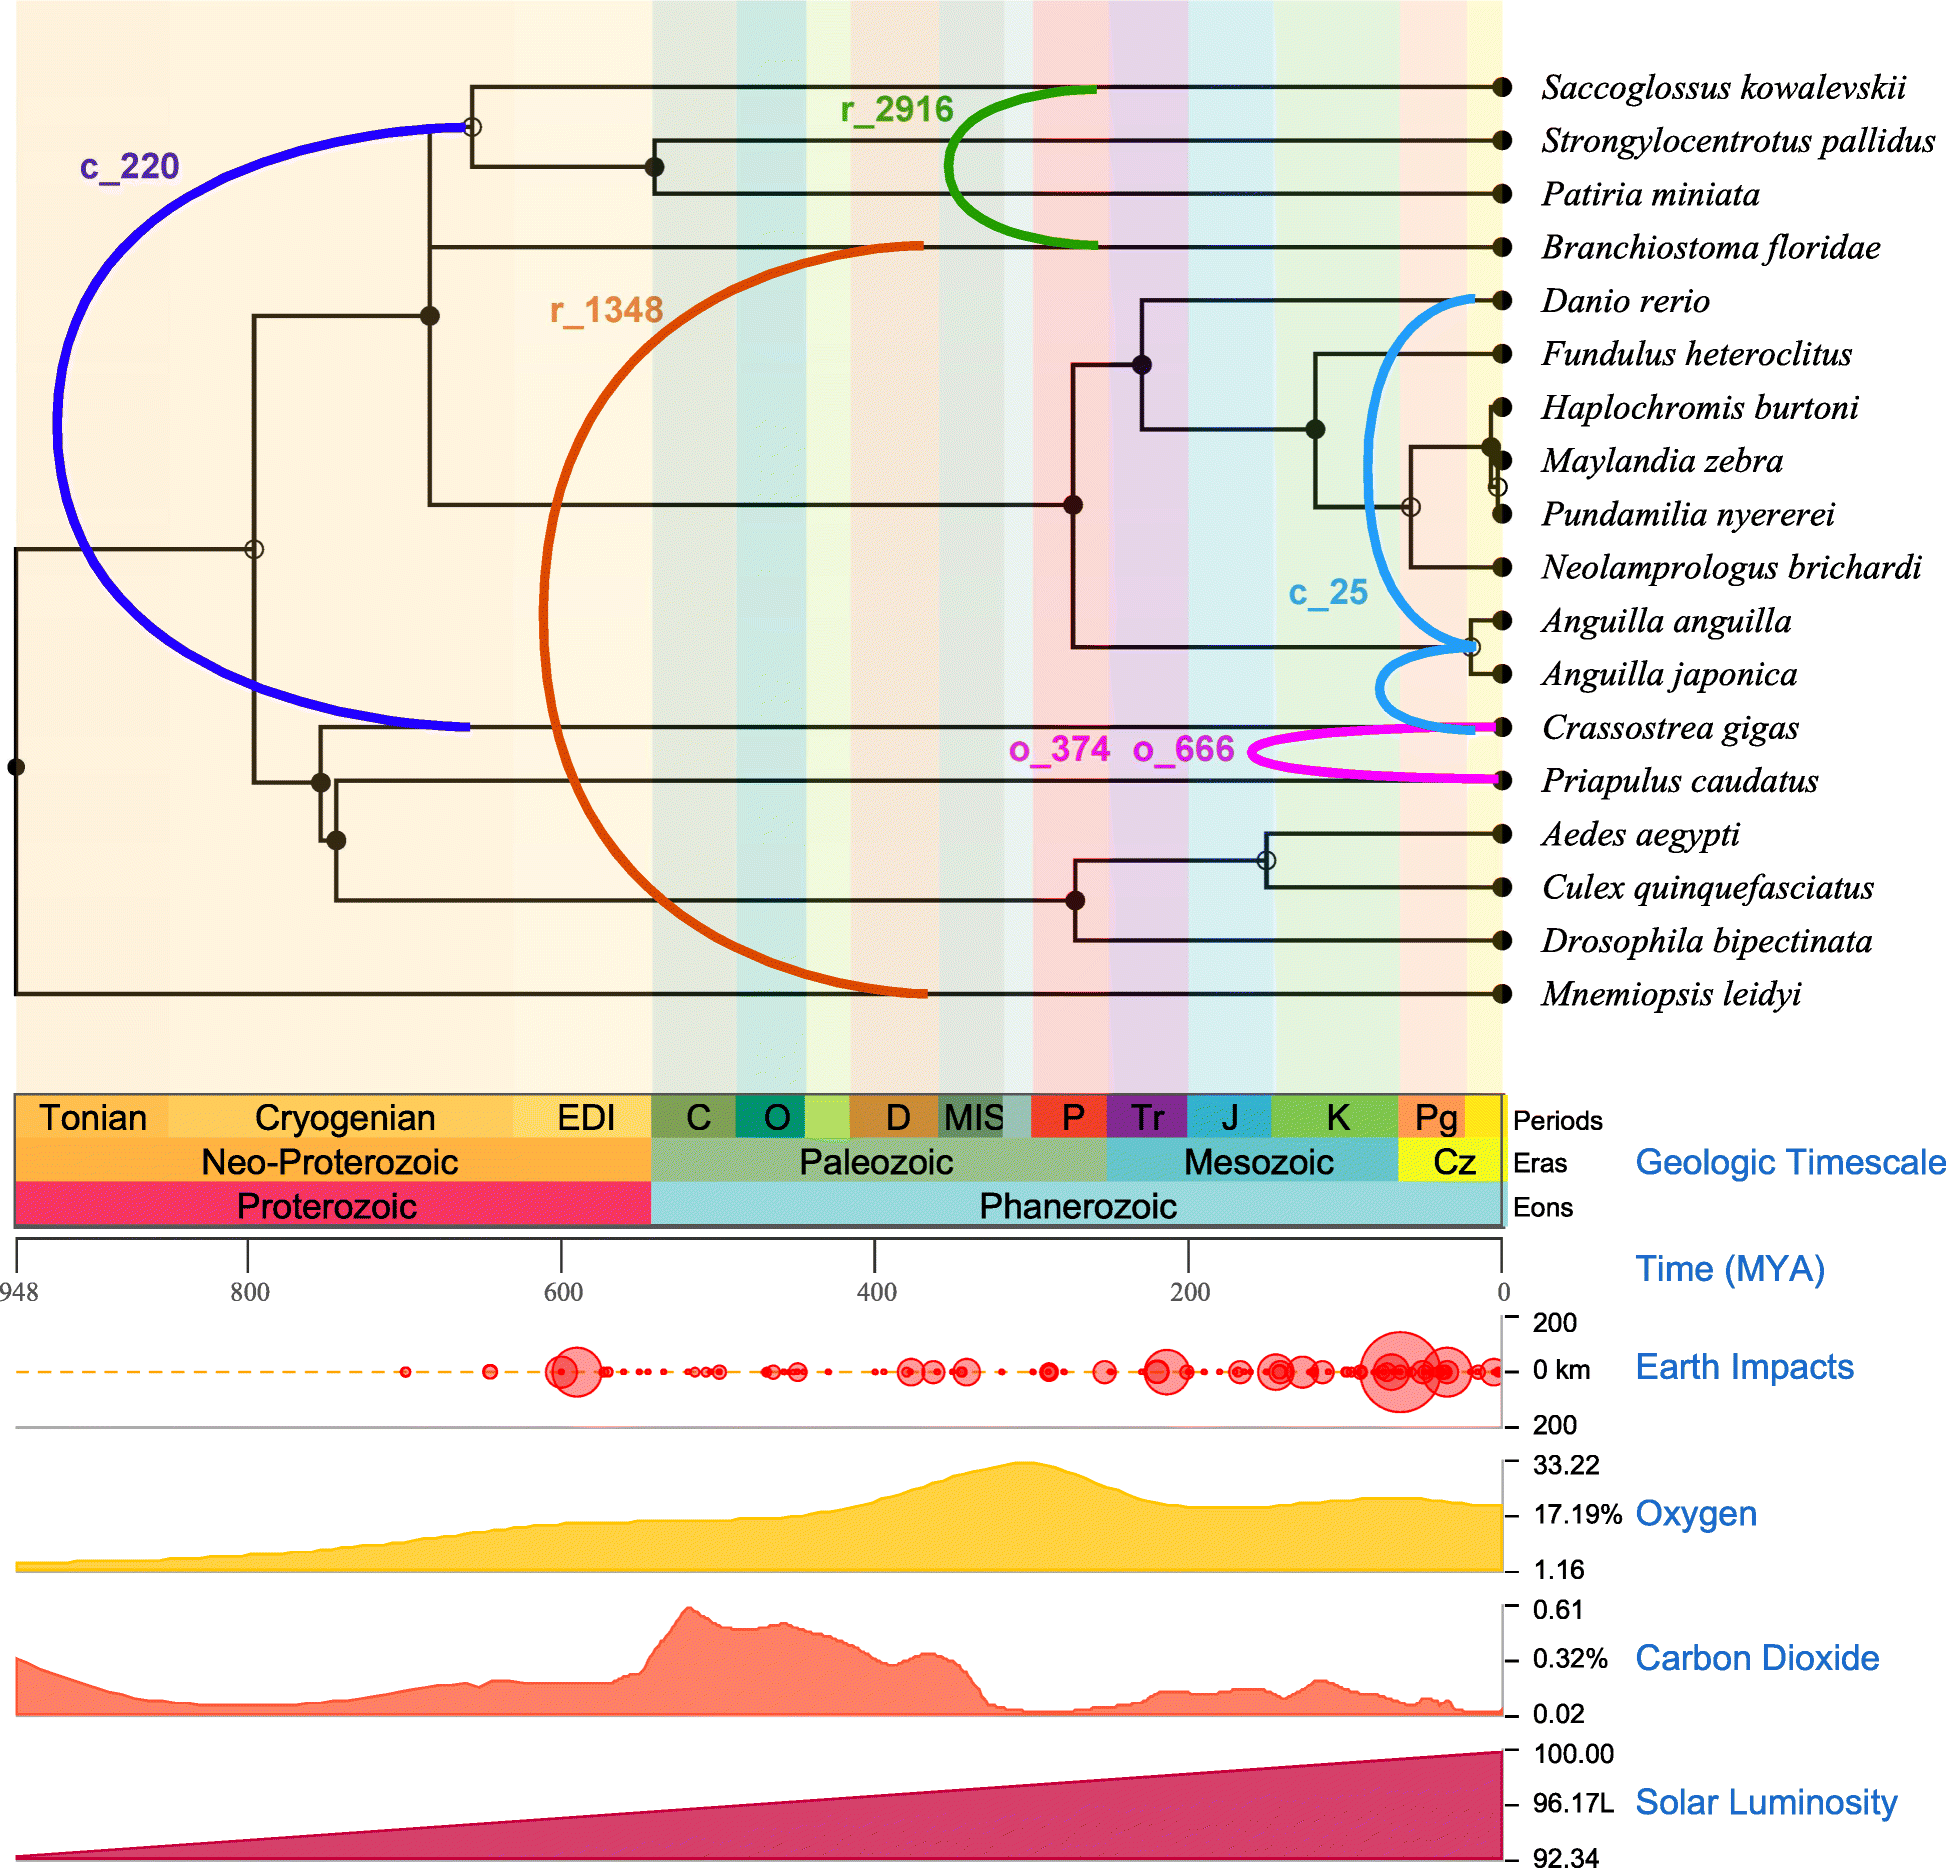Viewport: 1946px width, 1868px height.
Task: Click the carbon dioxide peak in the chart
Action: (688, 1610)
